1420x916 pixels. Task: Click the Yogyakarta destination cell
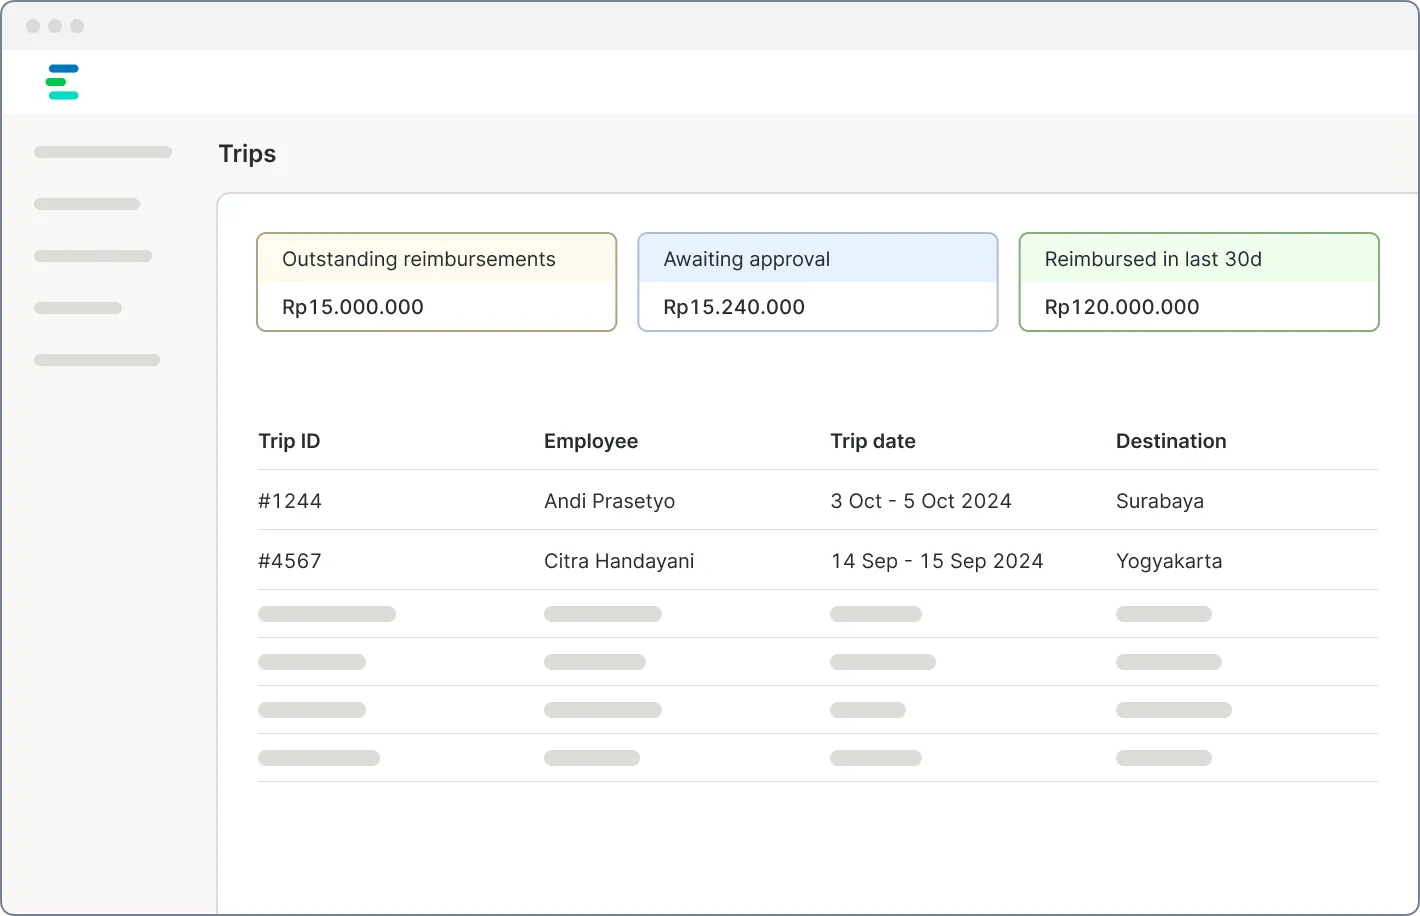[1169, 561]
